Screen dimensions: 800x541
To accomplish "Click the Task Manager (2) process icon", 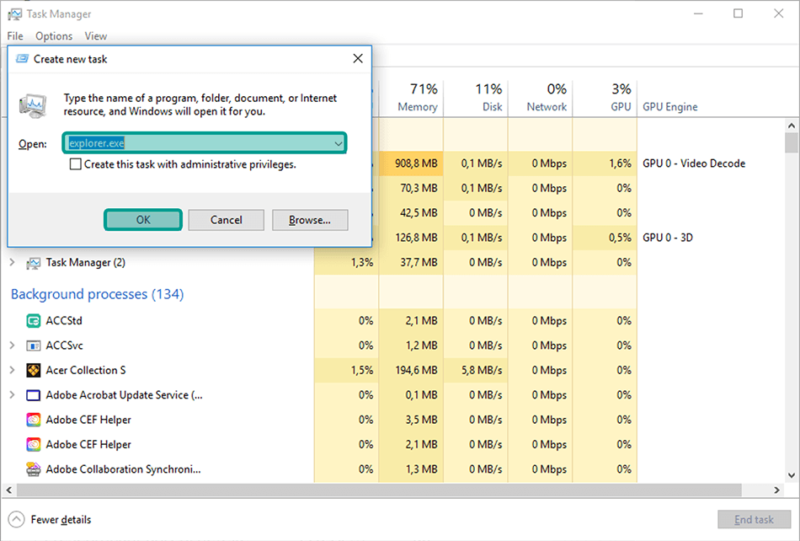I will click(x=33, y=263).
